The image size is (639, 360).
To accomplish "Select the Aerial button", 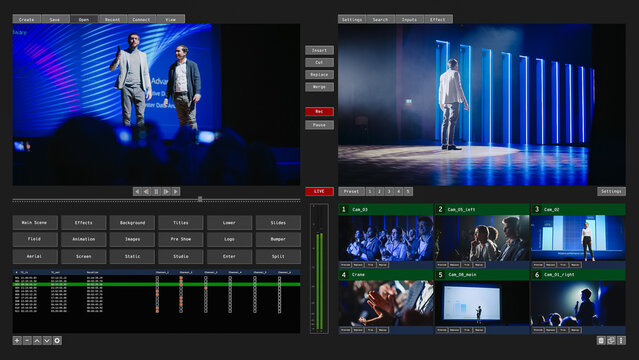I will click(x=35, y=256).
